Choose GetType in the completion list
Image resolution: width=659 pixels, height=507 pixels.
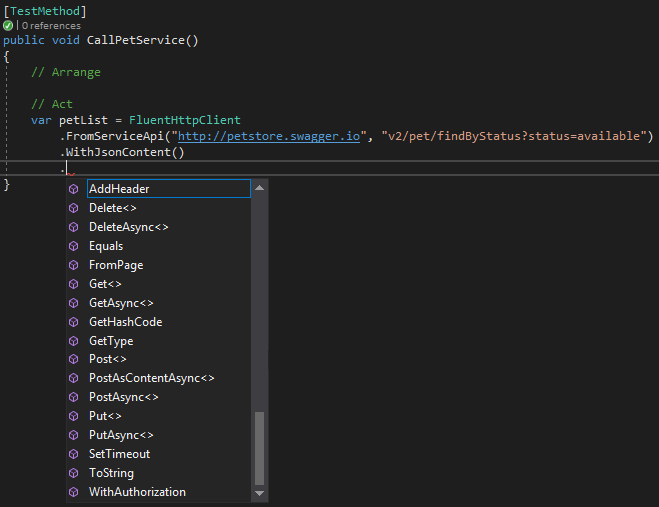111,341
